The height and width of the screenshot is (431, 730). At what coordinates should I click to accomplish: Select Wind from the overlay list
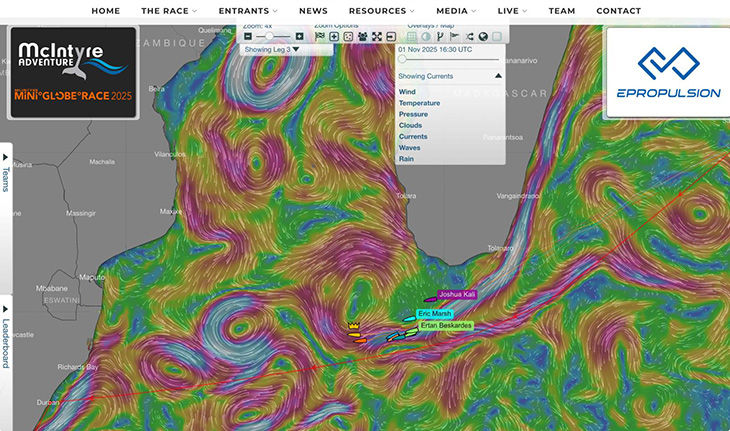[407, 92]
